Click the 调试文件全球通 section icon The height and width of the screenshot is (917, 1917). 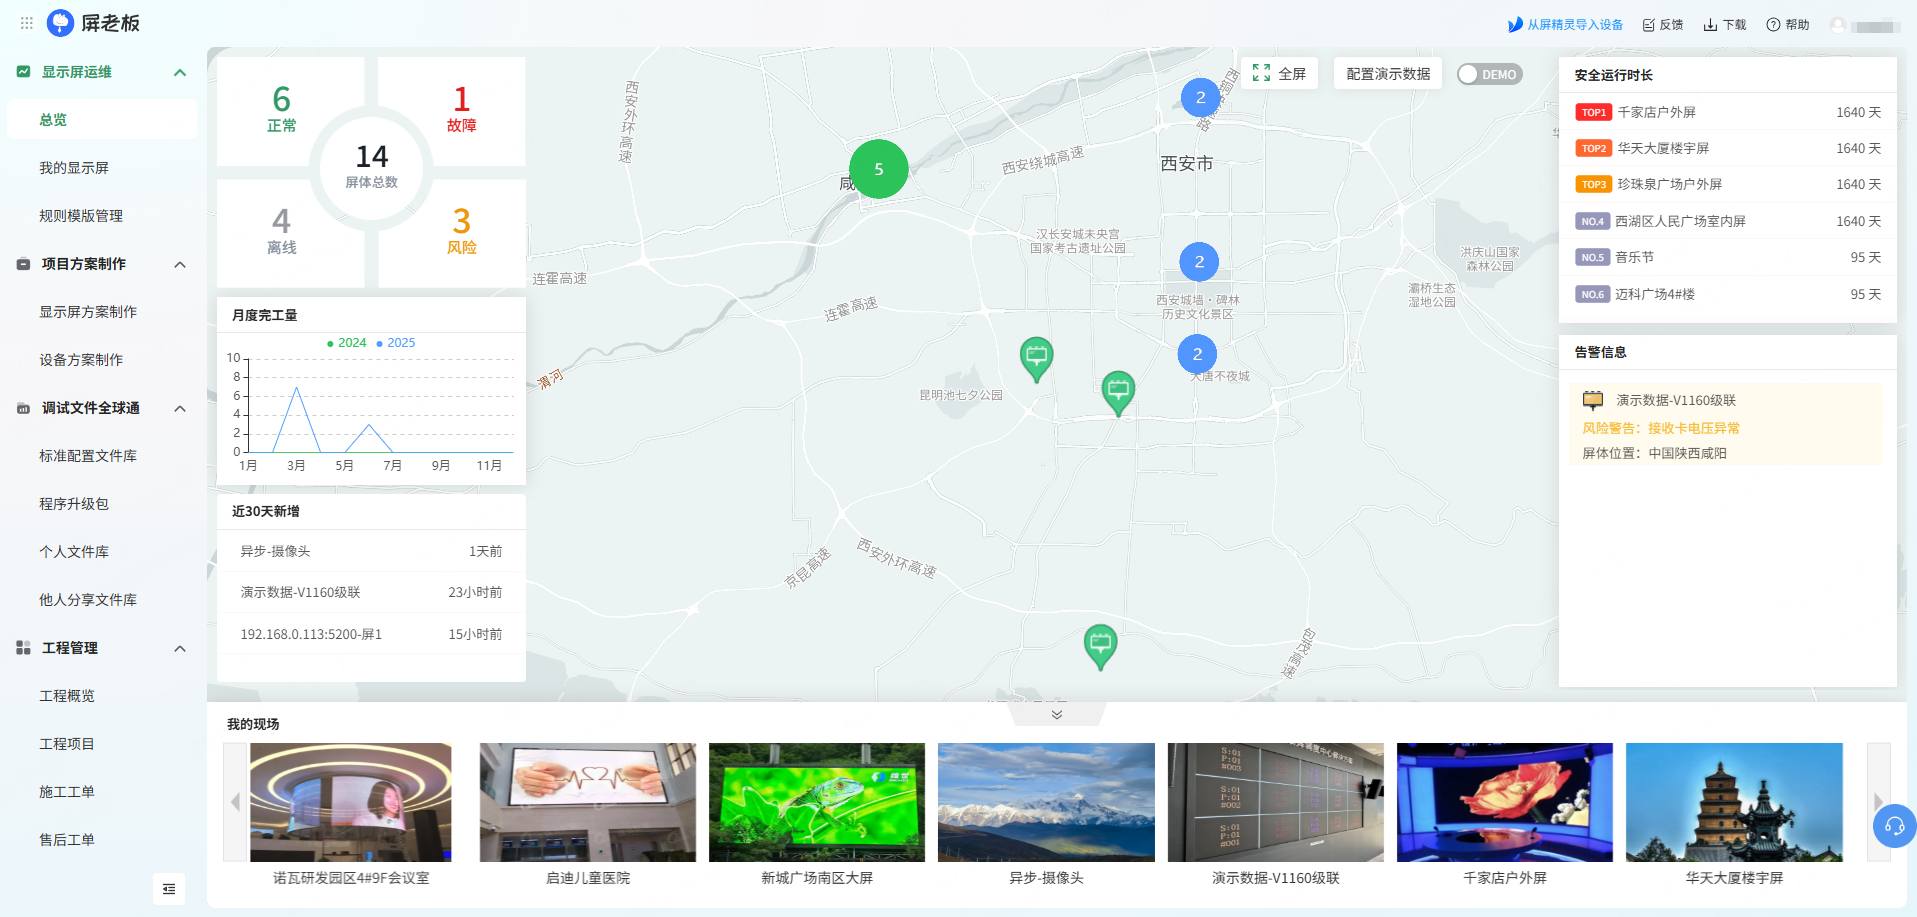23,408
